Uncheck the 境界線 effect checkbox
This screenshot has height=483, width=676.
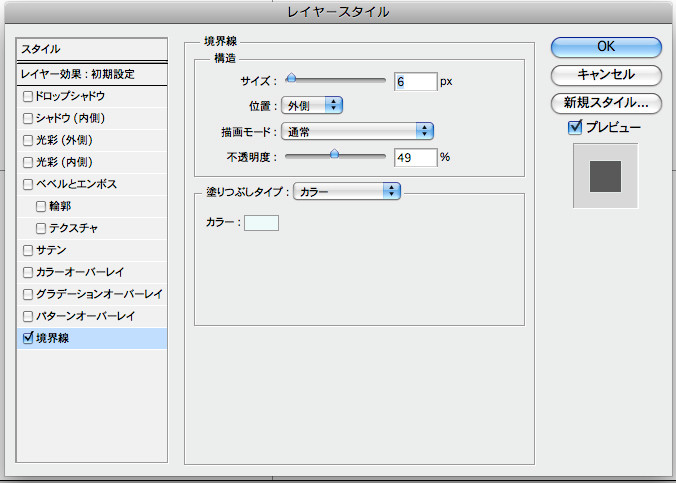pyautogui.click(x=28, y=338)
